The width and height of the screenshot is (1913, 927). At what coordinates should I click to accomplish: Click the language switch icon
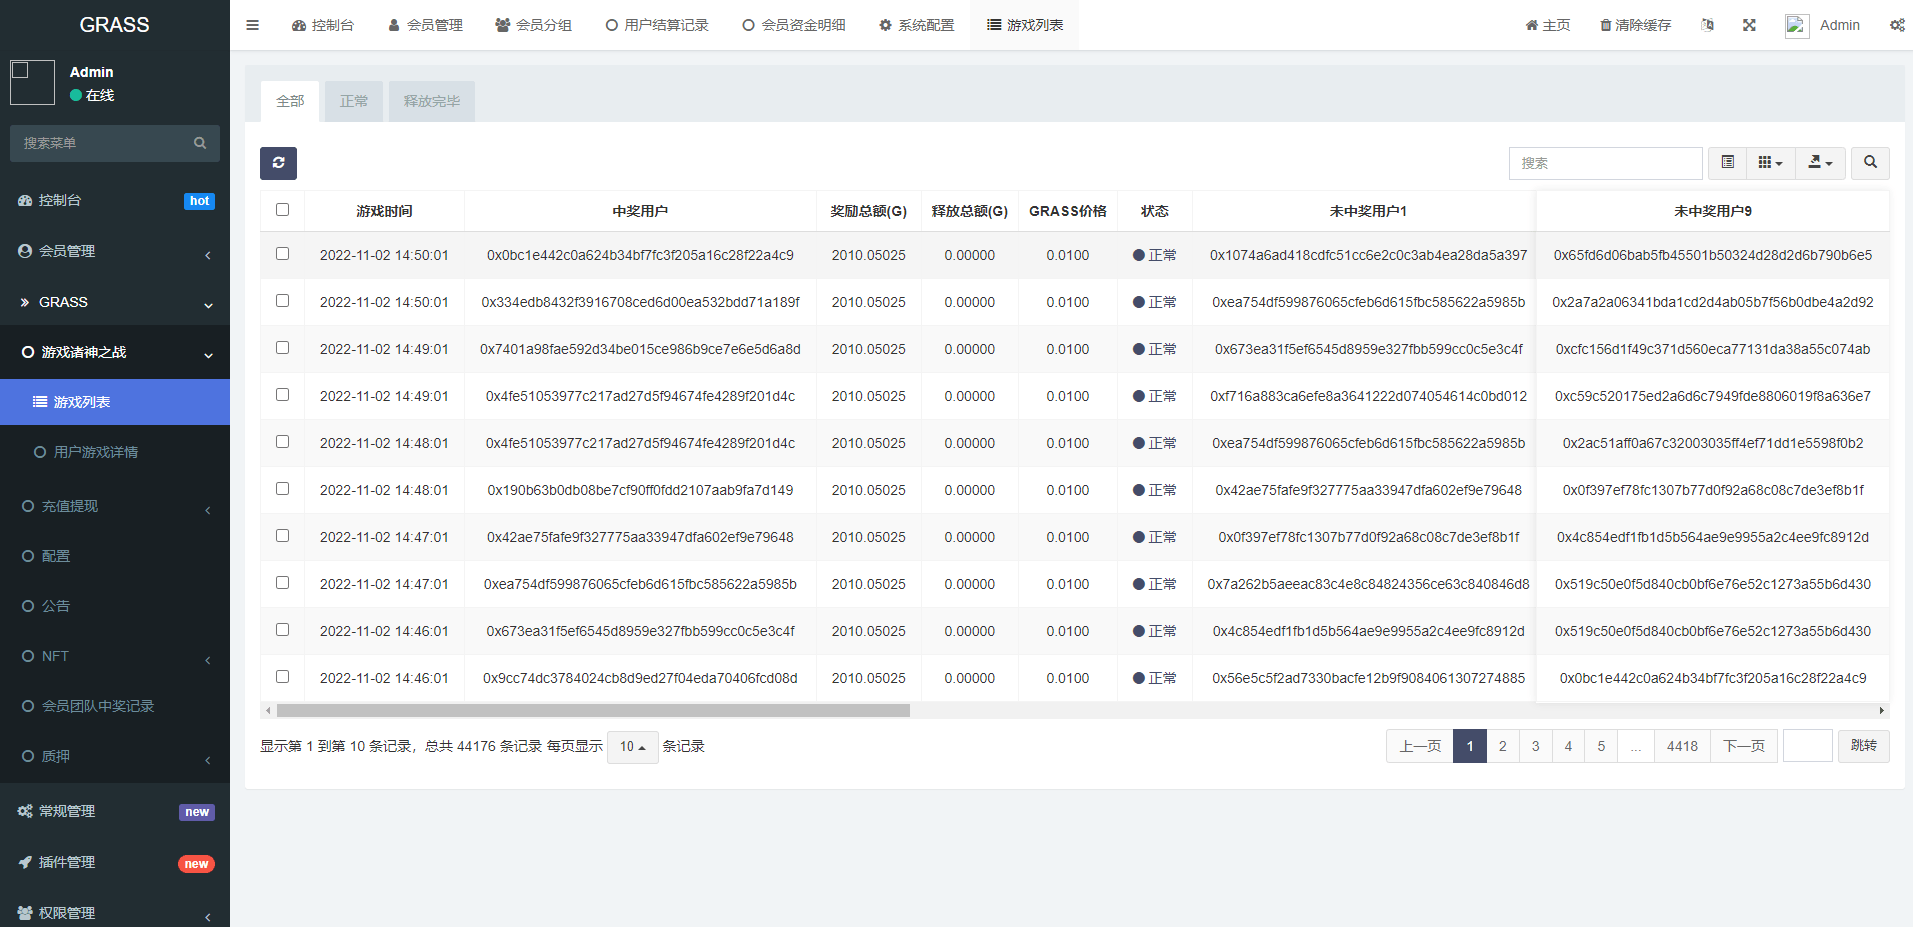(x=1707, y=25)
